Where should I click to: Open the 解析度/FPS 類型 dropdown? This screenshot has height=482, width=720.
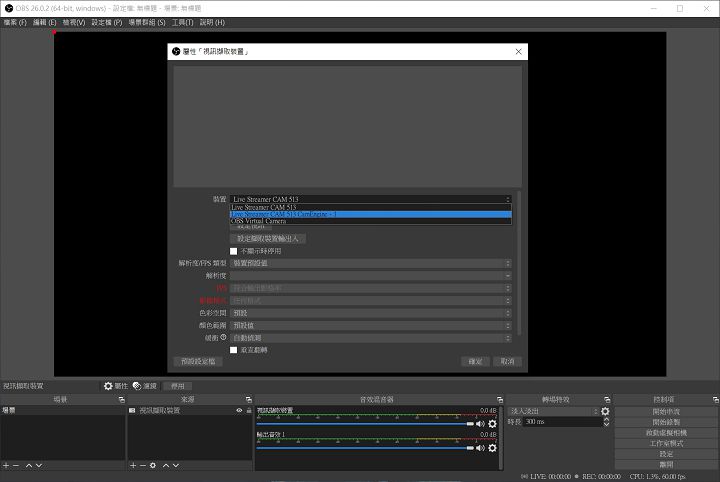[x=370, y=263]
